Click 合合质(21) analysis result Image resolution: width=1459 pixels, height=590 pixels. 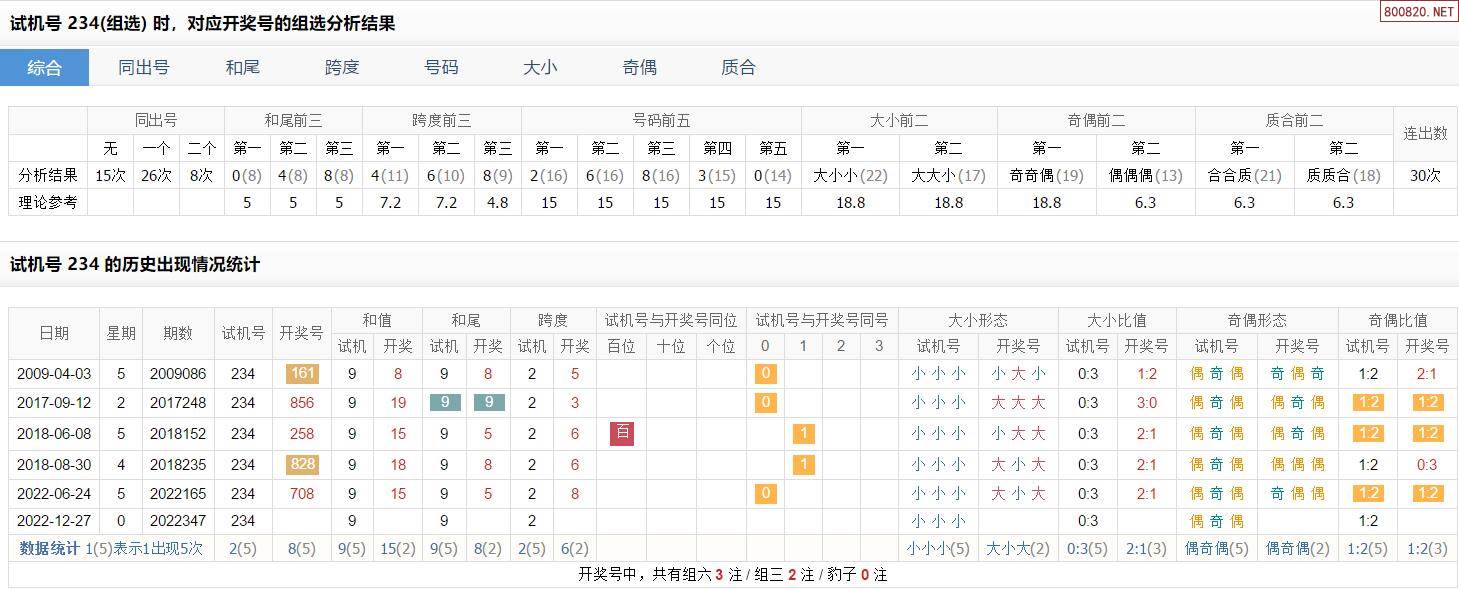(x=1244, y=175)
